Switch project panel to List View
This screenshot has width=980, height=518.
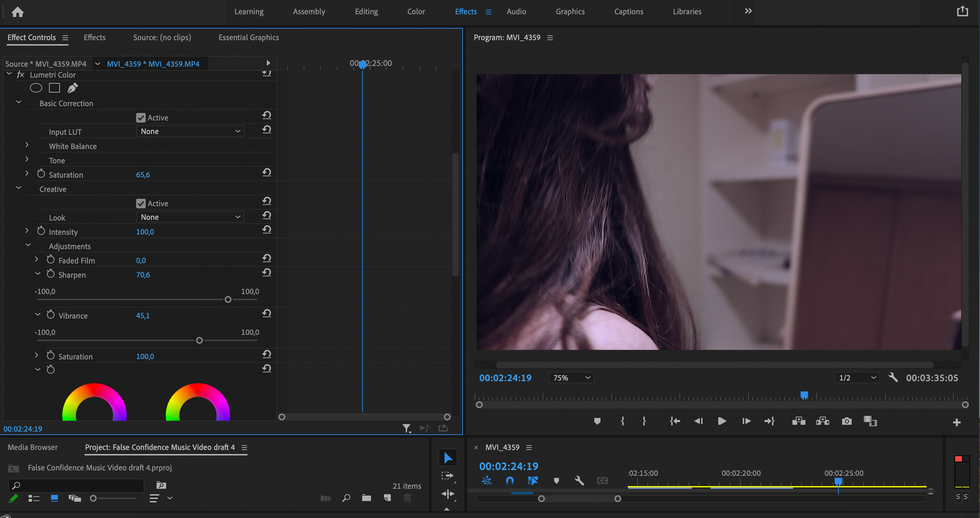point(34,499)
